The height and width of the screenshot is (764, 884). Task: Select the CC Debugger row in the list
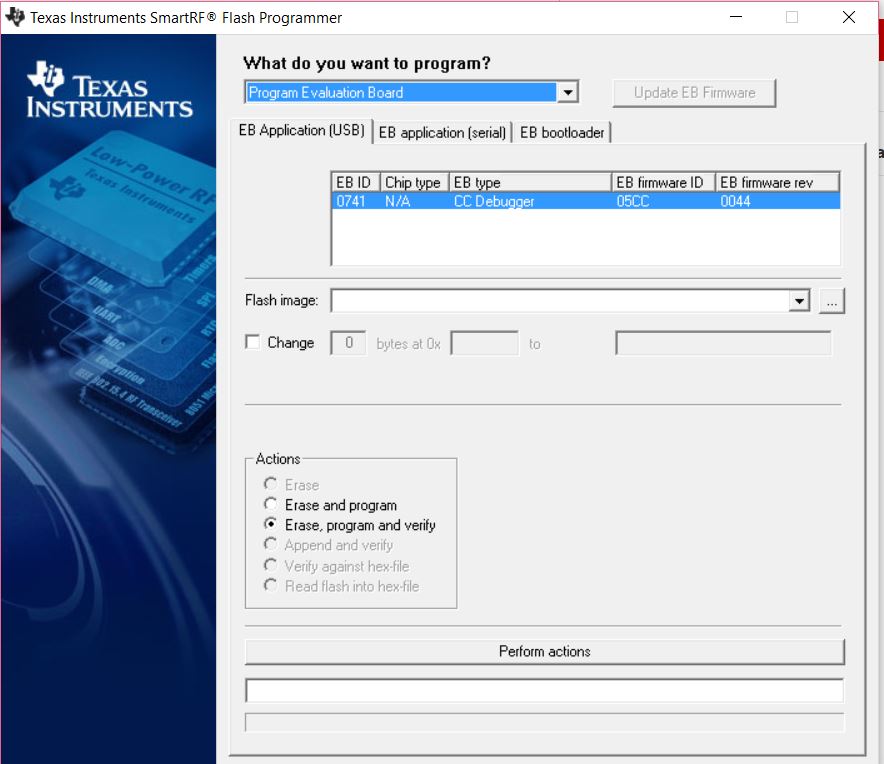(x=586, y=201)
